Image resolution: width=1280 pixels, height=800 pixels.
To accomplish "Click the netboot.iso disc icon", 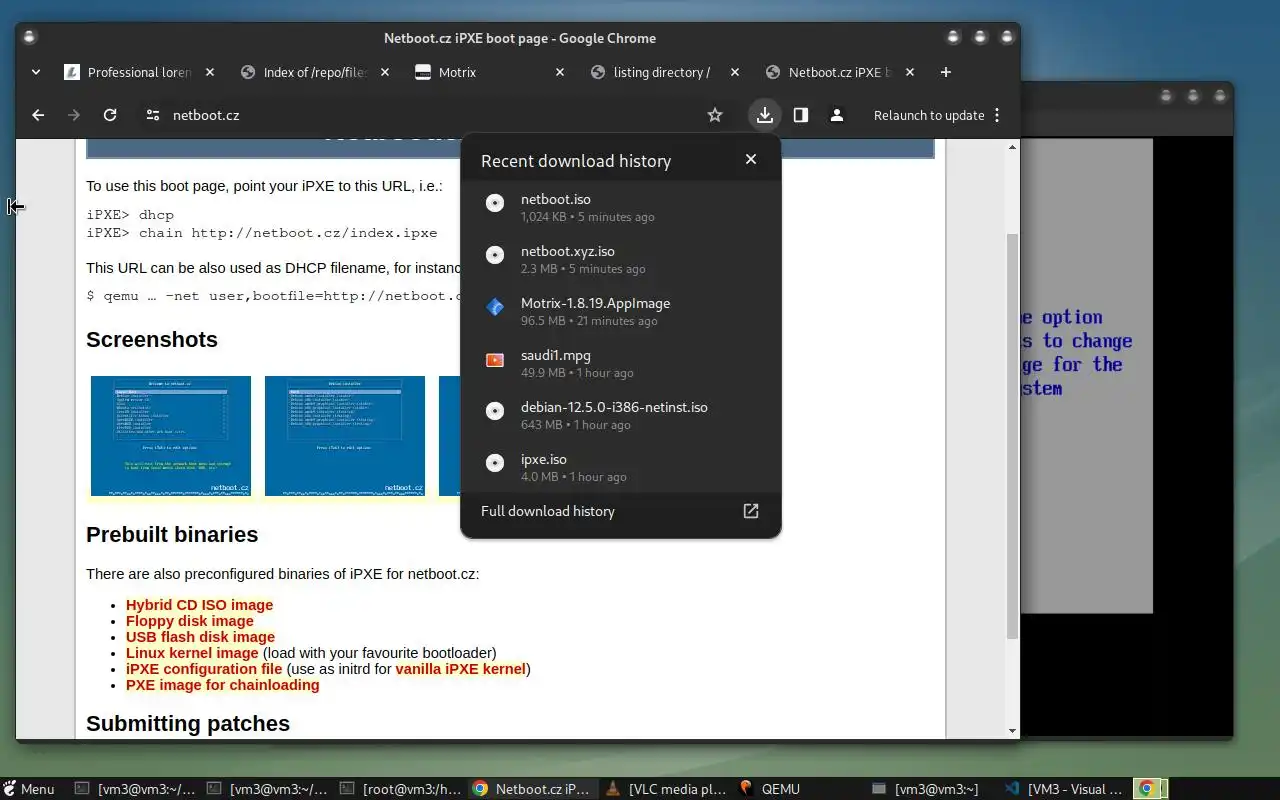I will pos(494,203).
